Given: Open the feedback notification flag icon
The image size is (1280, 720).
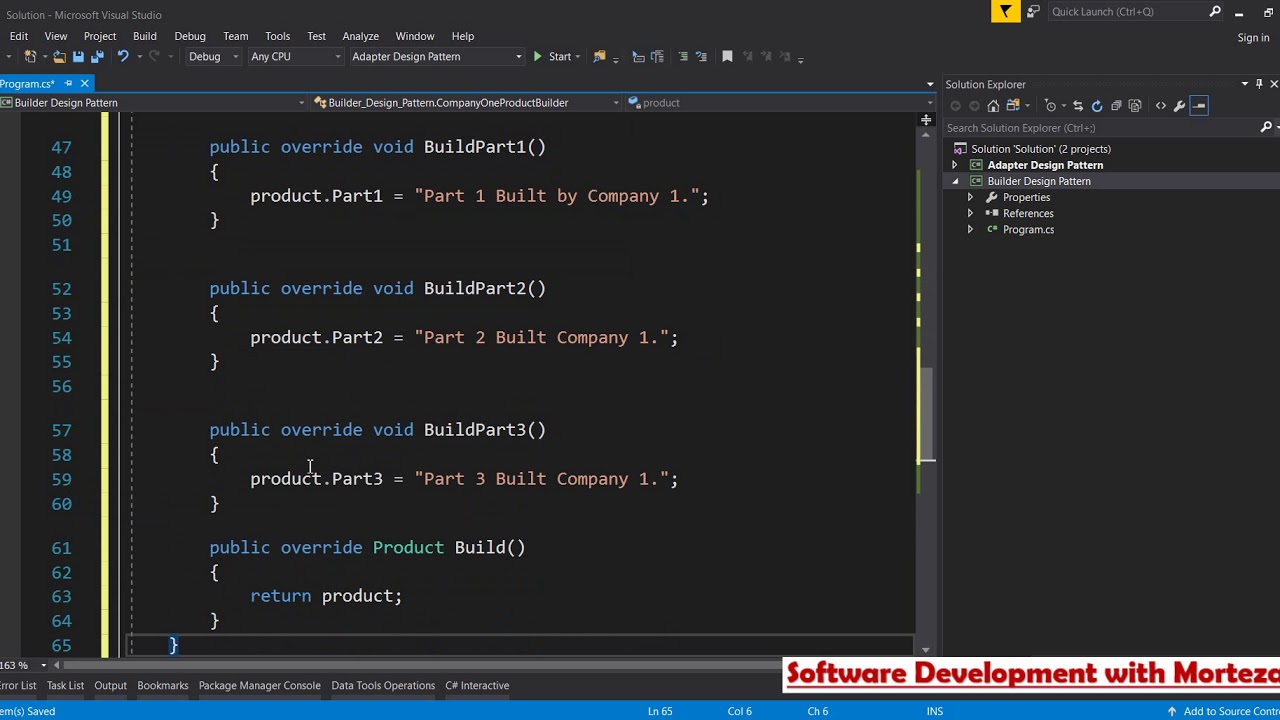Looking at the screenshot, I should tap(1005, 12).
